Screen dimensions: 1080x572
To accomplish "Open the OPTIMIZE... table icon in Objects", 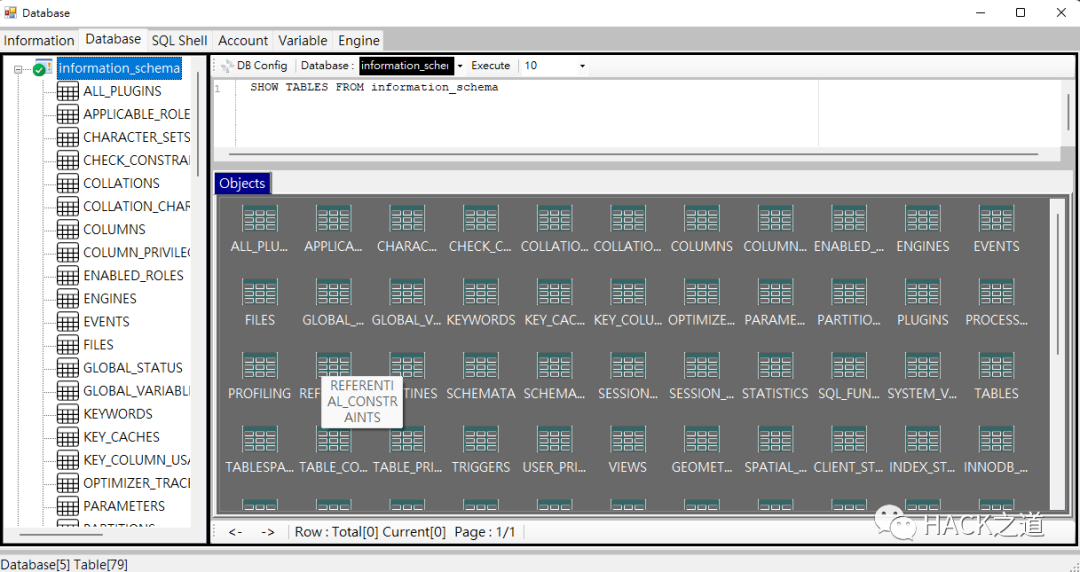I will pos(702,293).
